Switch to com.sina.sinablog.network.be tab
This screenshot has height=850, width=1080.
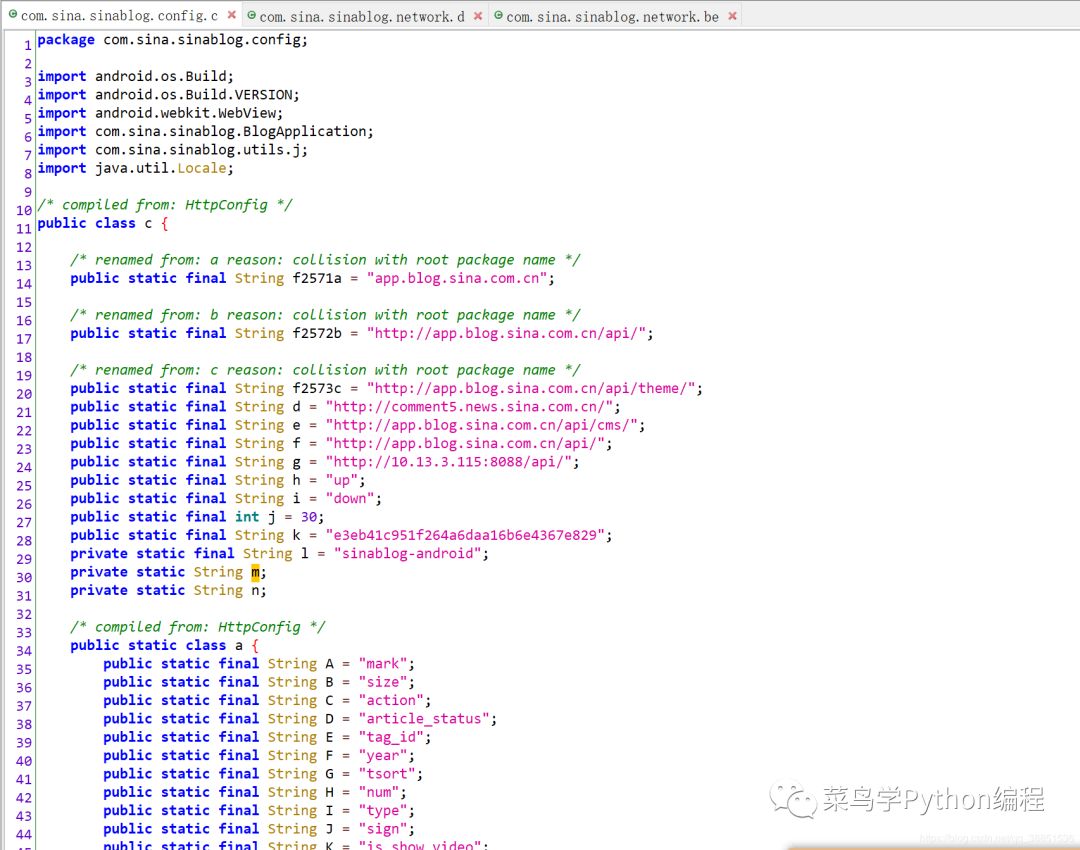(x=612, y=16)
